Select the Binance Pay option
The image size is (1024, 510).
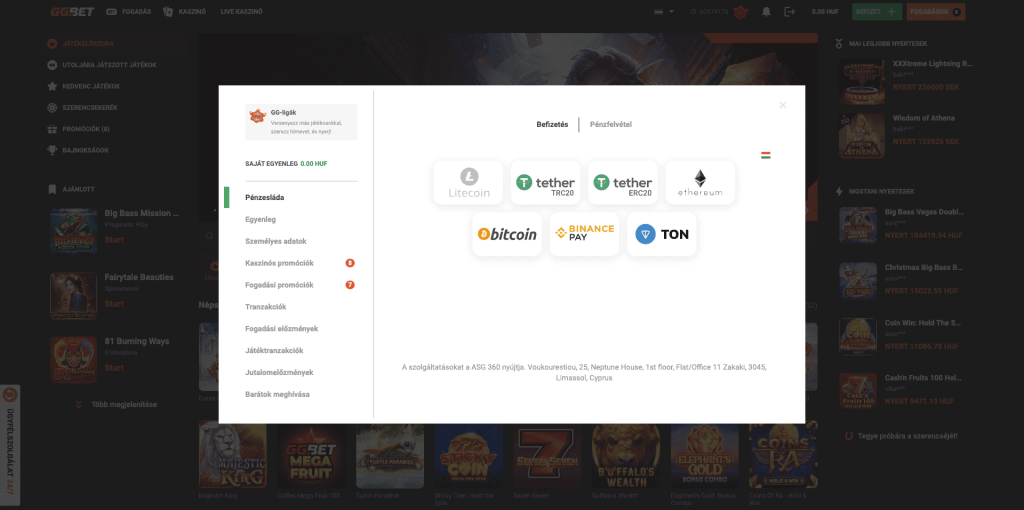(584, 234)
